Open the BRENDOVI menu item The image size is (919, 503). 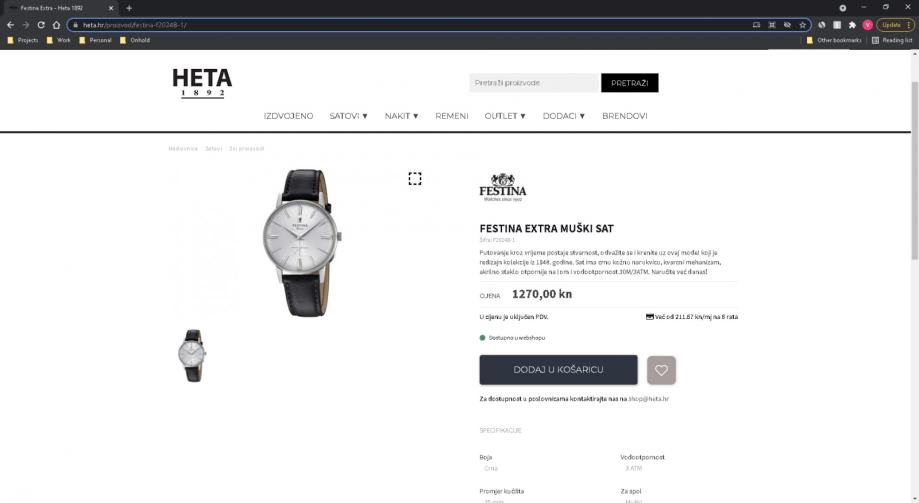point(625,116)
